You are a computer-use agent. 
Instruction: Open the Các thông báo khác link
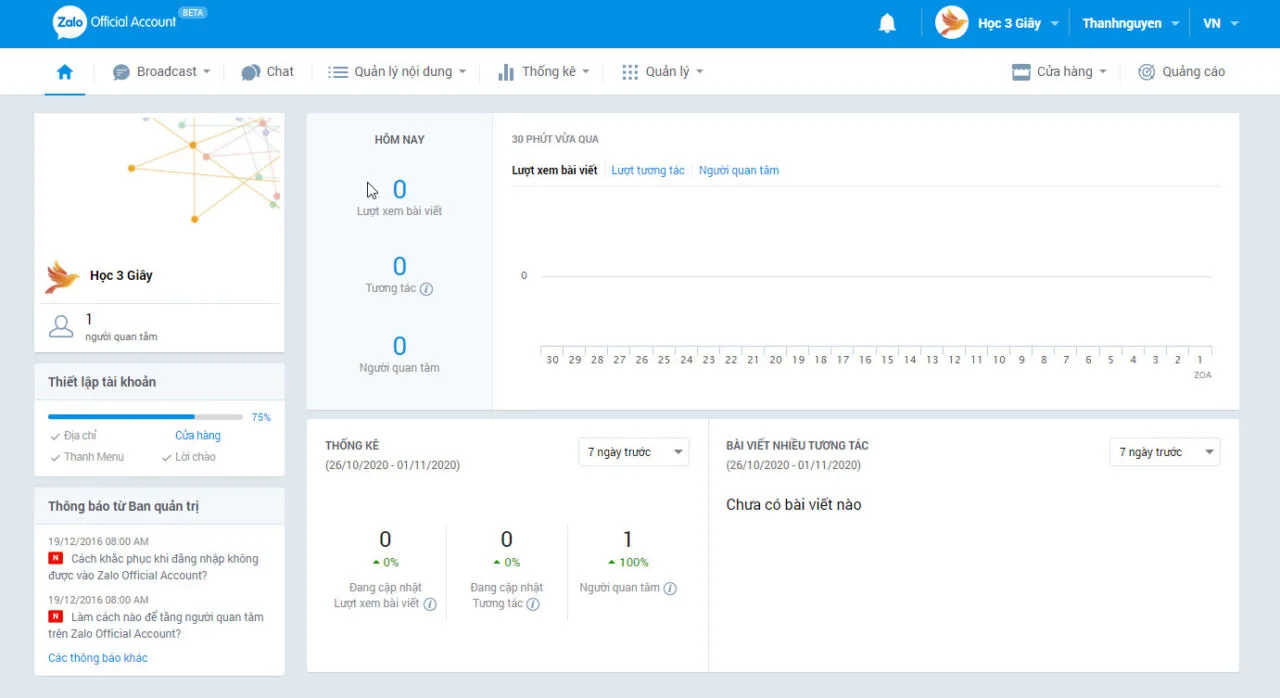[98, 658]
